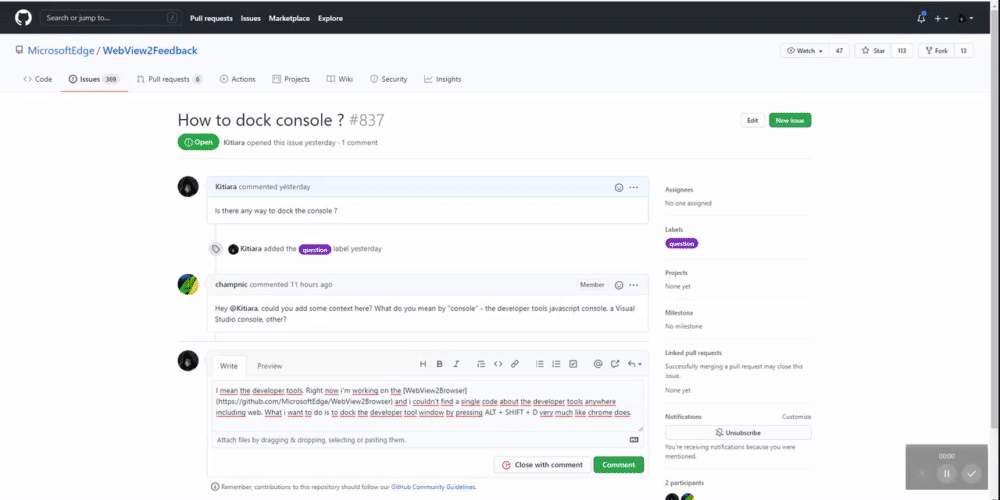1000x500 pixels.
Task: Open Marketplace in the top navigation
Action: coord(289,18)
